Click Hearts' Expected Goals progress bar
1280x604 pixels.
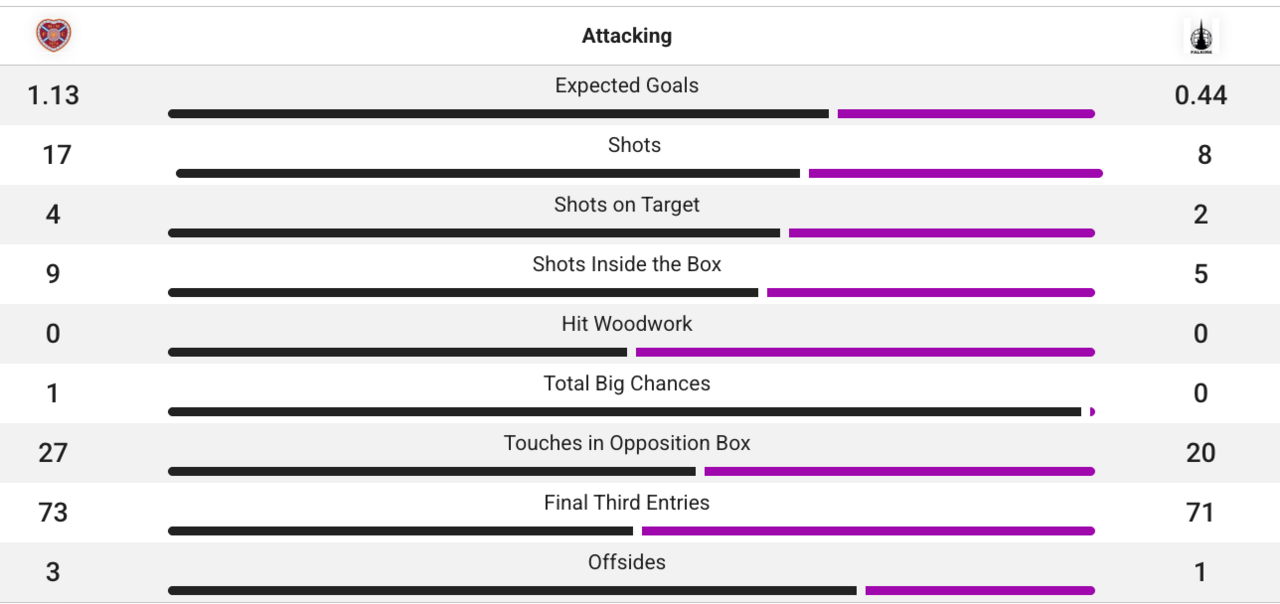[x=499, y=114]
